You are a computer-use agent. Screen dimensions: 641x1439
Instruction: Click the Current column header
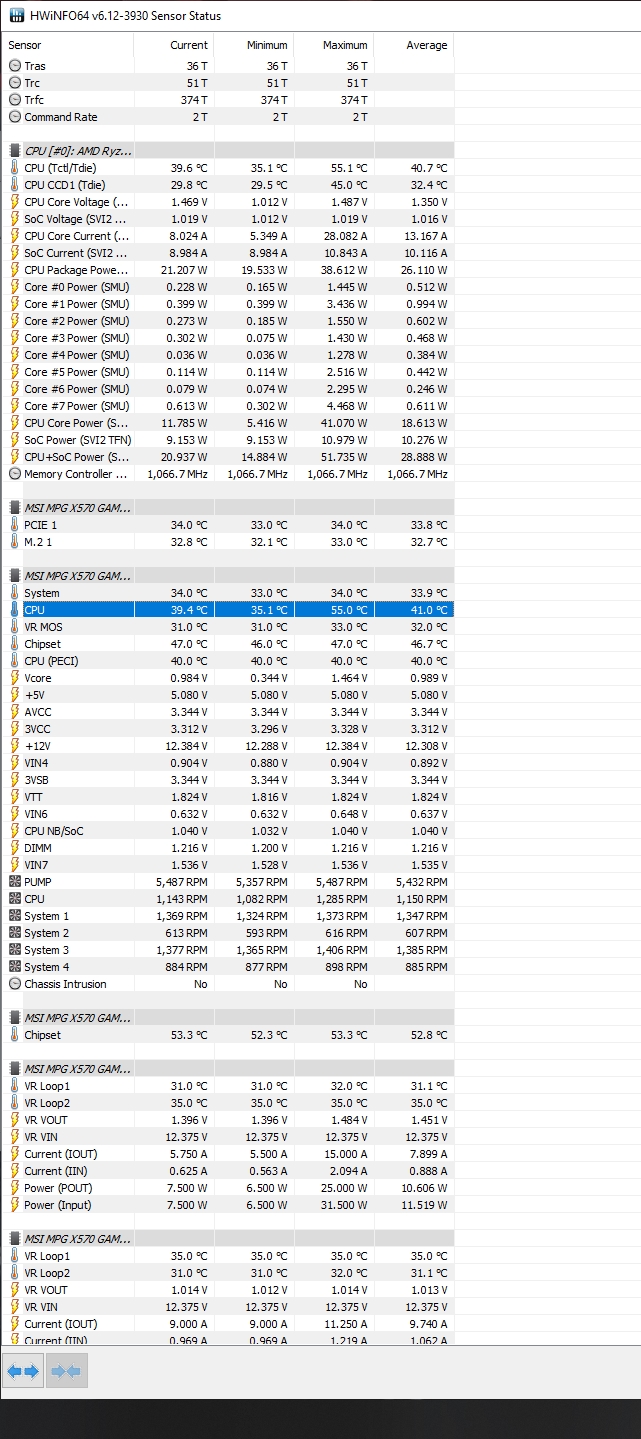point(174,45)
